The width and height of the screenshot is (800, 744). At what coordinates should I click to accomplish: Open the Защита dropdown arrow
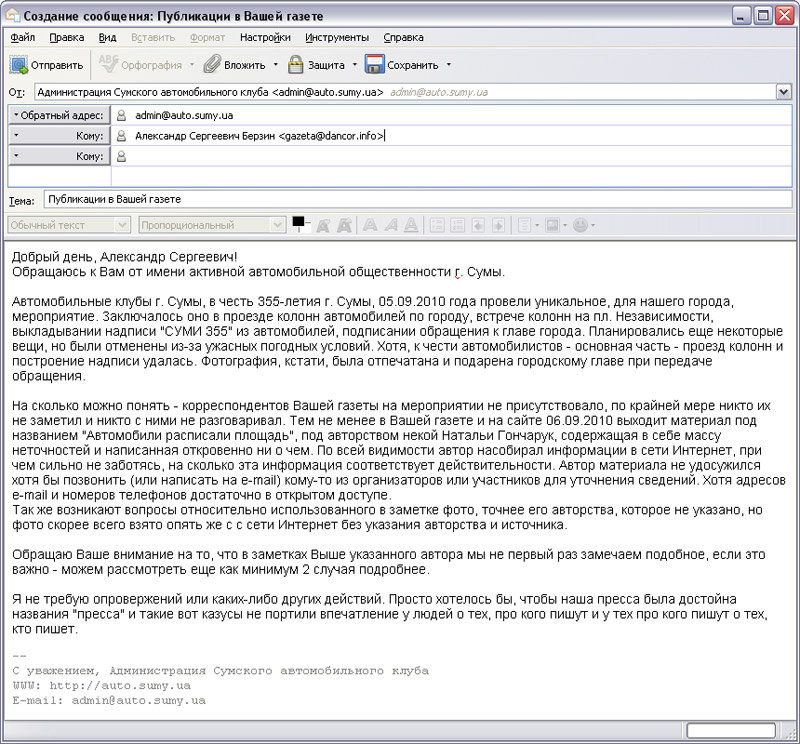click(x=355, y=65)
